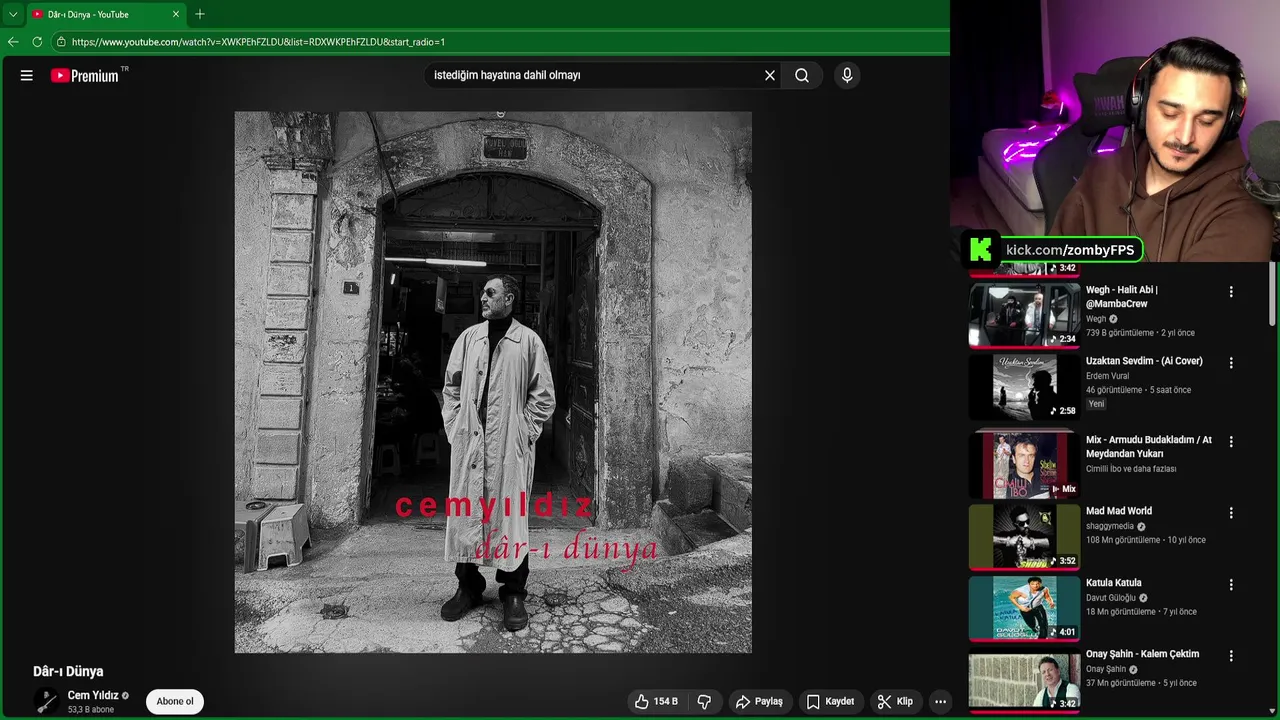Click the search field text
The height and width of the screenshot is (720, 1280).
click(507, 75)
